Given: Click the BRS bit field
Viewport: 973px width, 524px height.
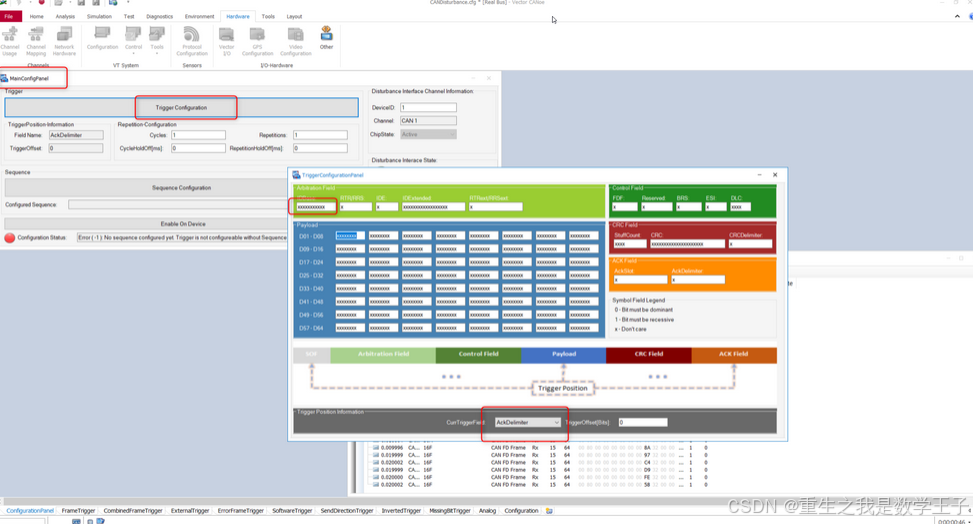Looking at the screenshot, I should pos(689,207).
